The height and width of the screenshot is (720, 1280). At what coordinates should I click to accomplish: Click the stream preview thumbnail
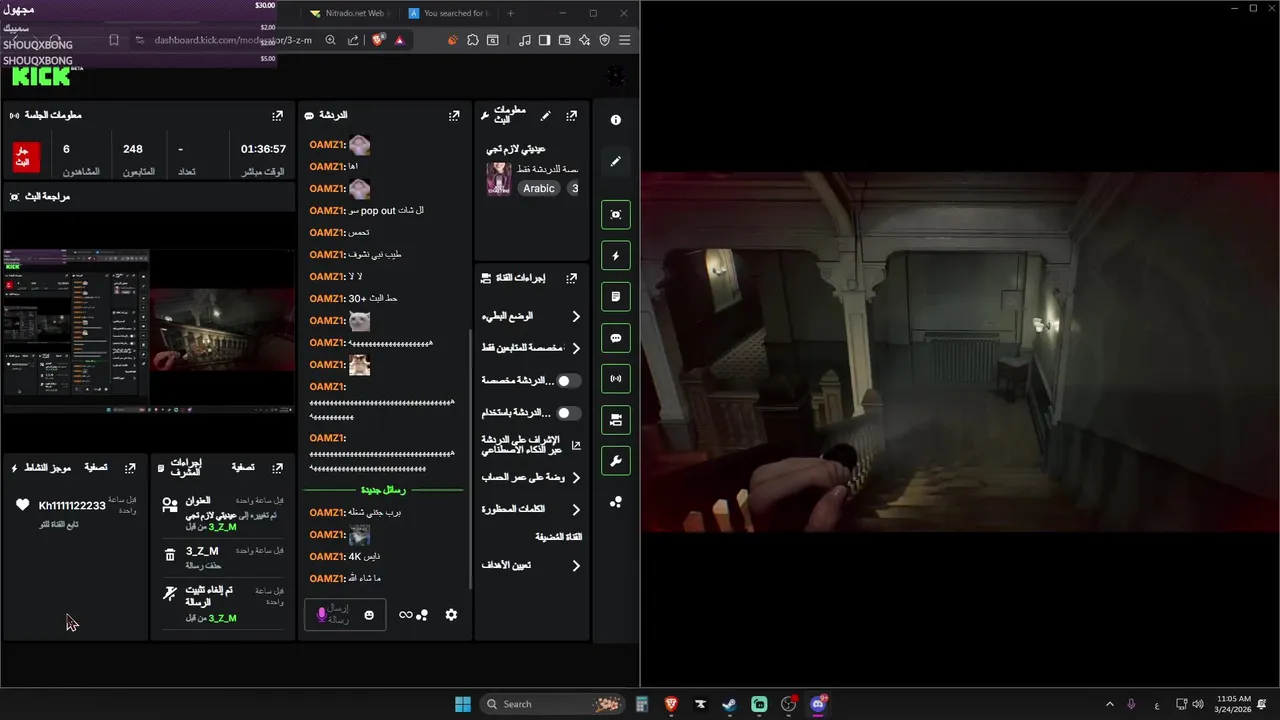pos(149,330)
